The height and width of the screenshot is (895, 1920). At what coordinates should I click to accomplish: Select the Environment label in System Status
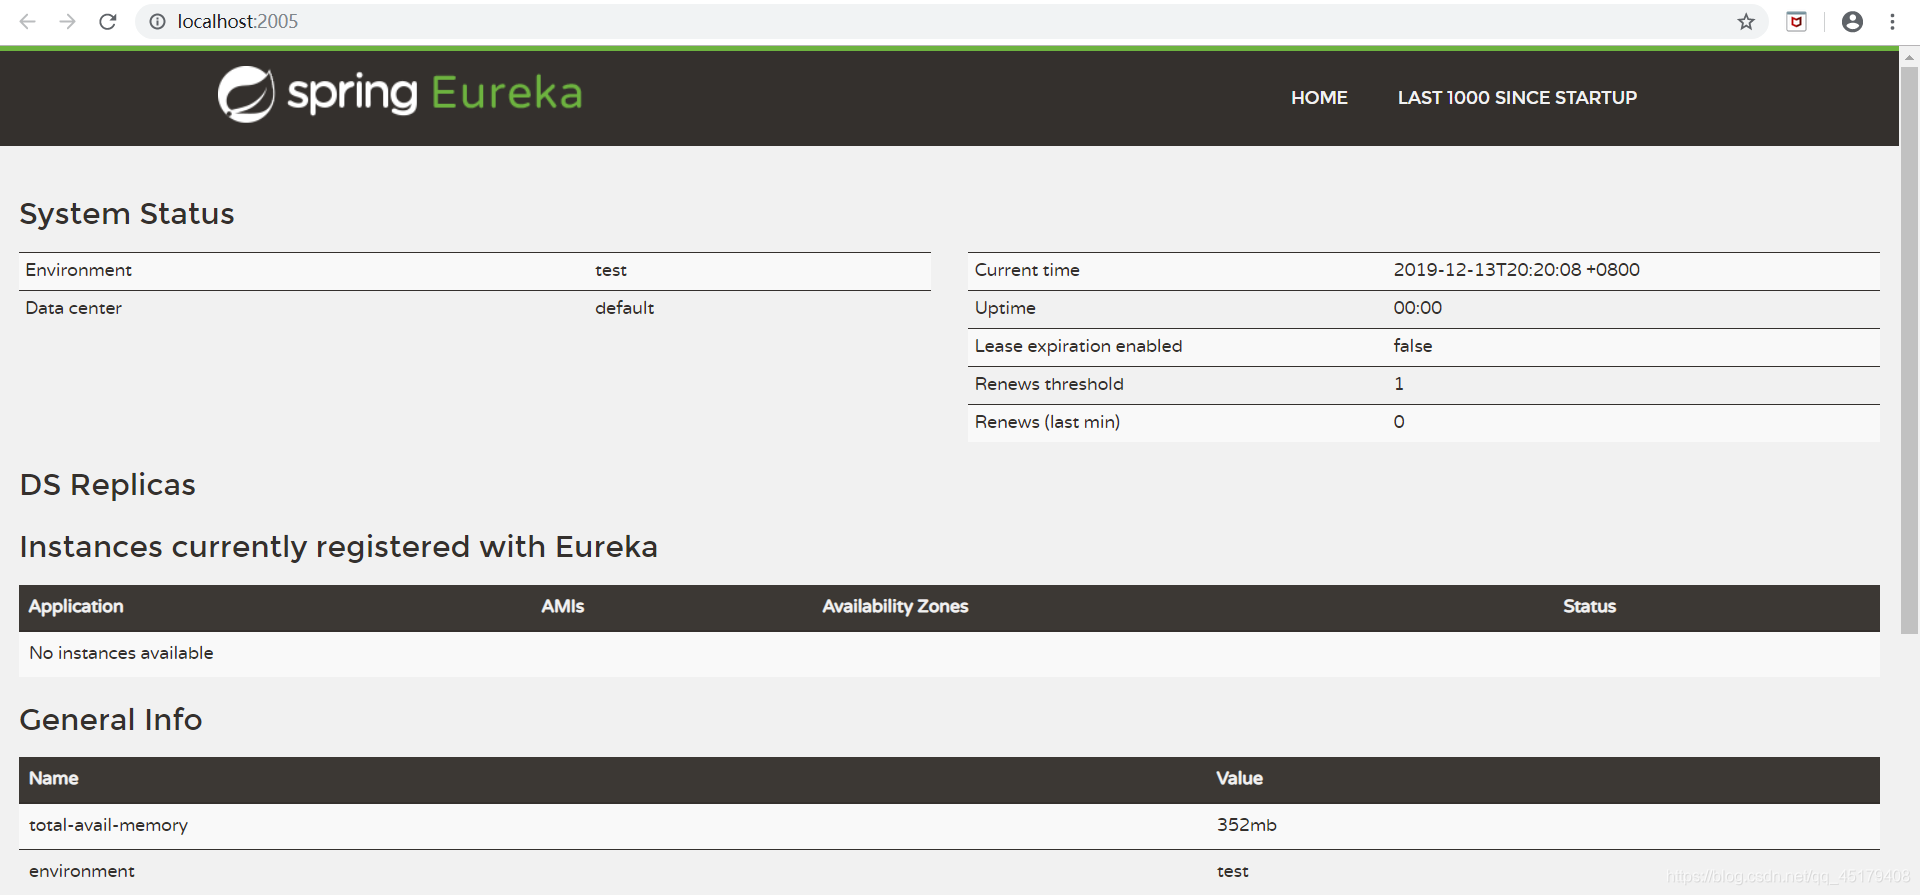tap(78, 270)
